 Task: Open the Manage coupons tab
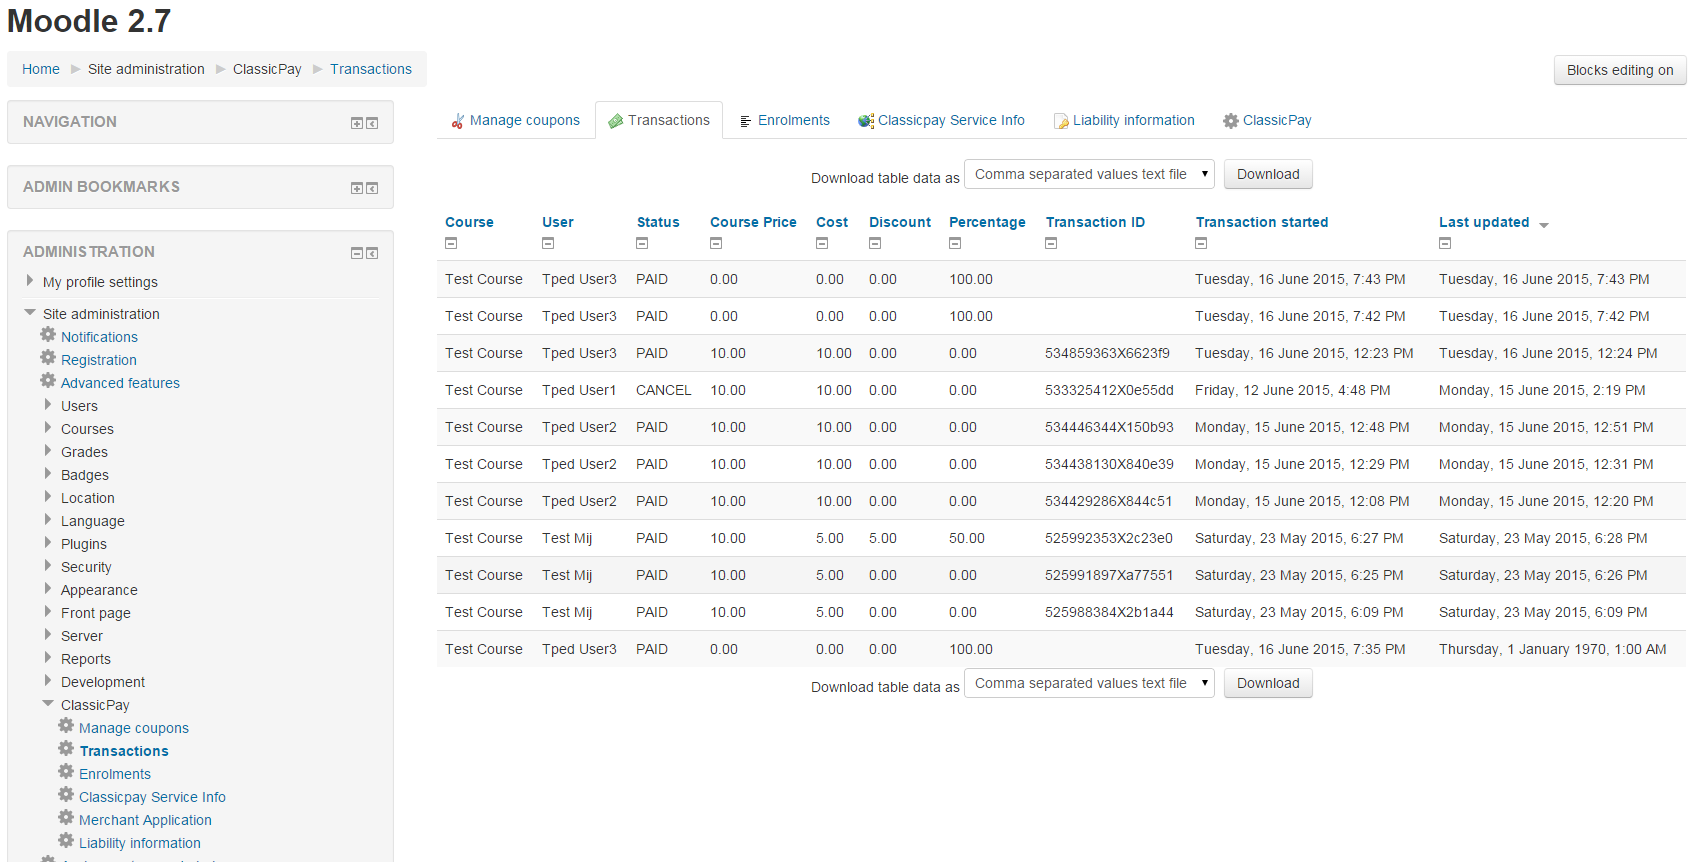pyautogui.click(x=515, y=120)
